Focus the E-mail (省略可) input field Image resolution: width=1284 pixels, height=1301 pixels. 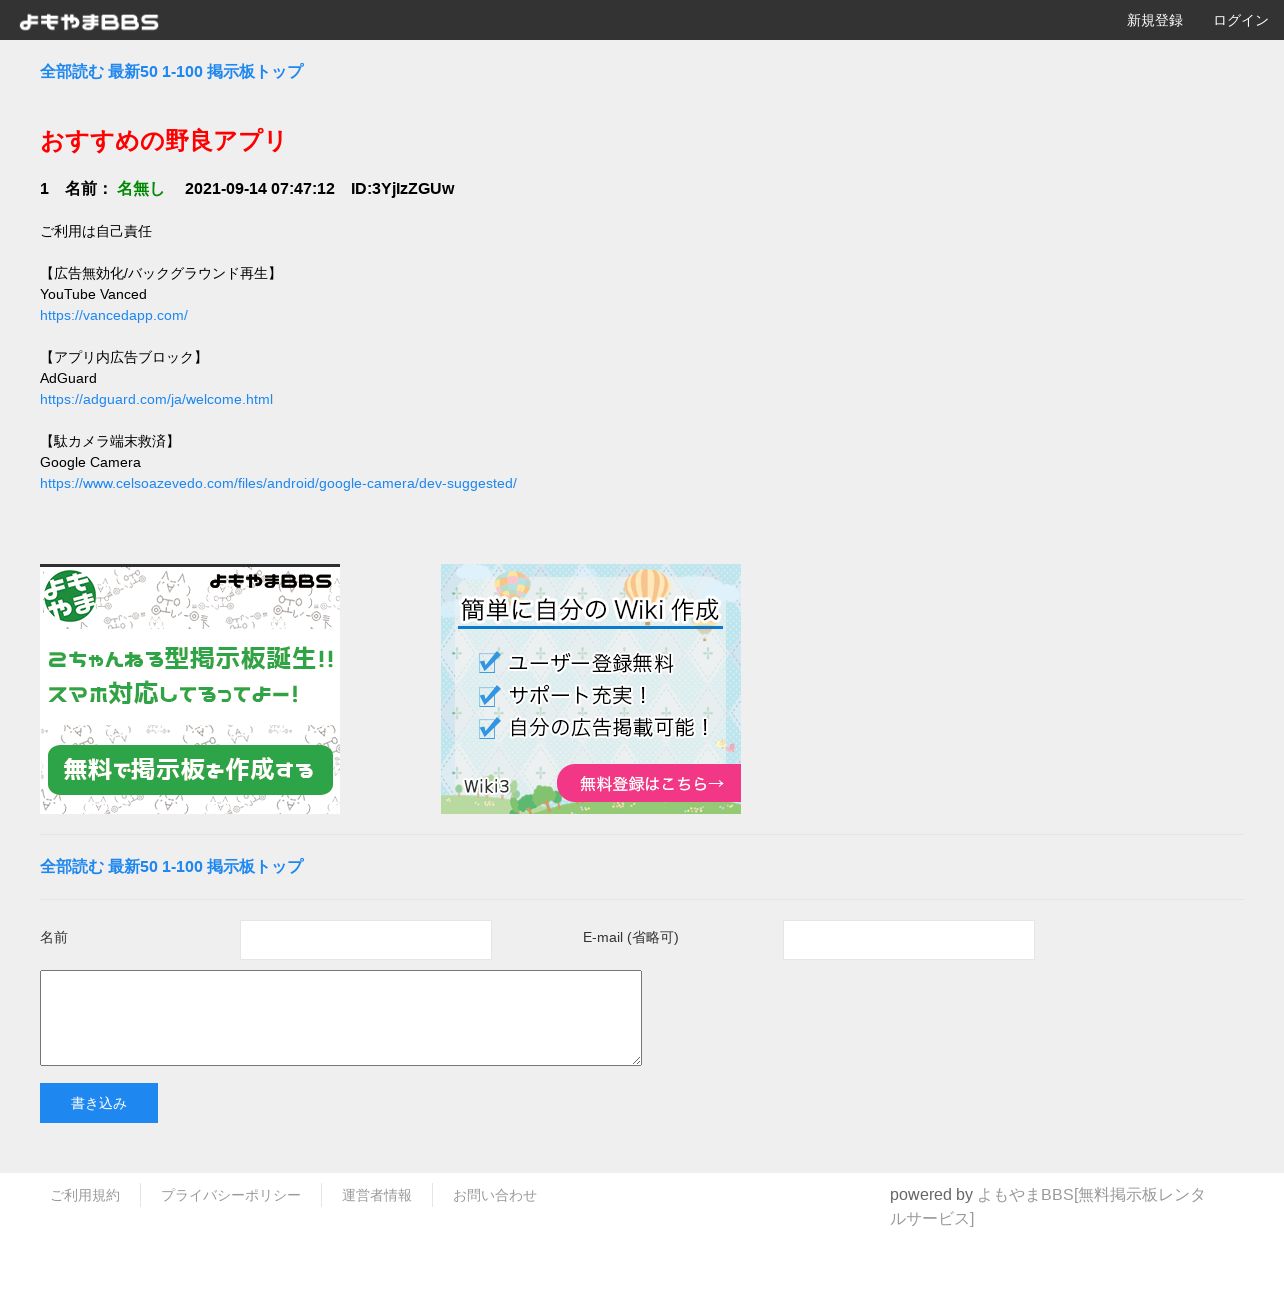click(x=909, y=940)
